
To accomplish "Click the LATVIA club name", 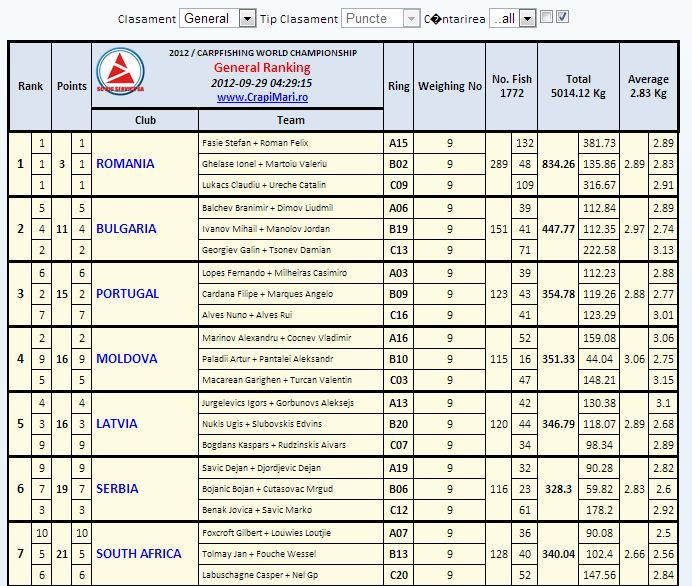I will [117, 424].
